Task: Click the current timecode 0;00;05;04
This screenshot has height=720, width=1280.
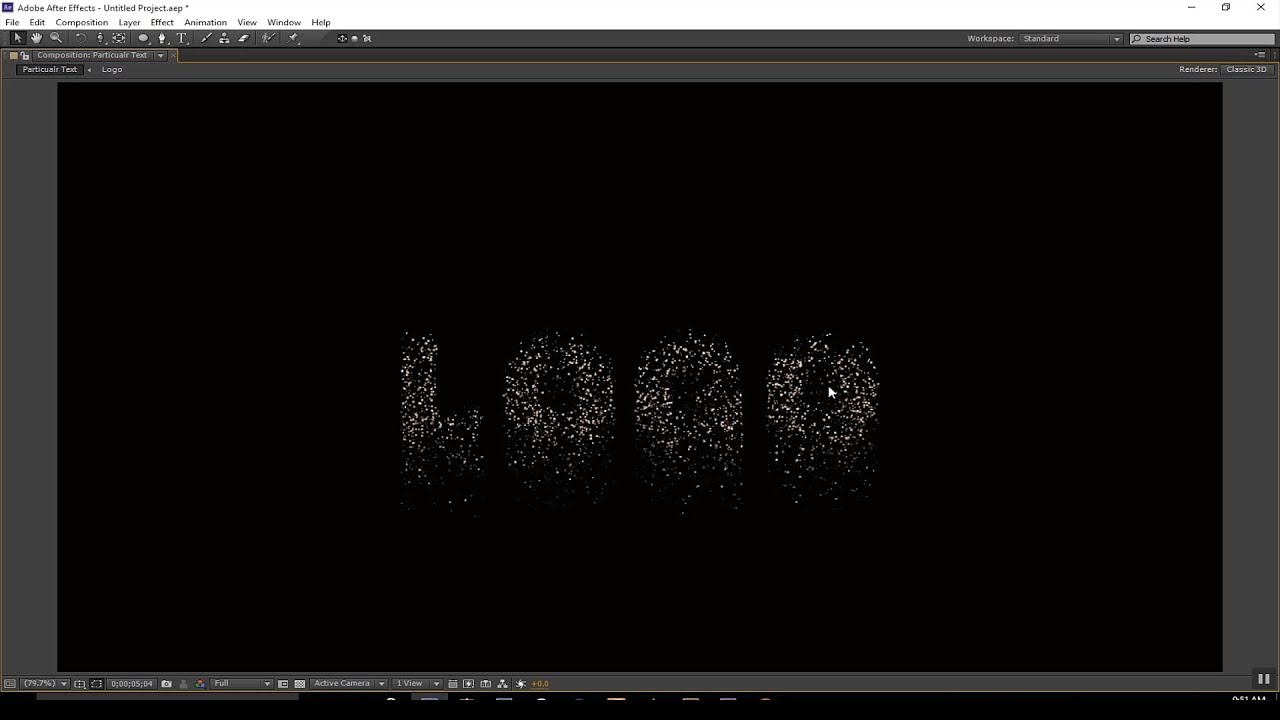Action: click(132, 684)
